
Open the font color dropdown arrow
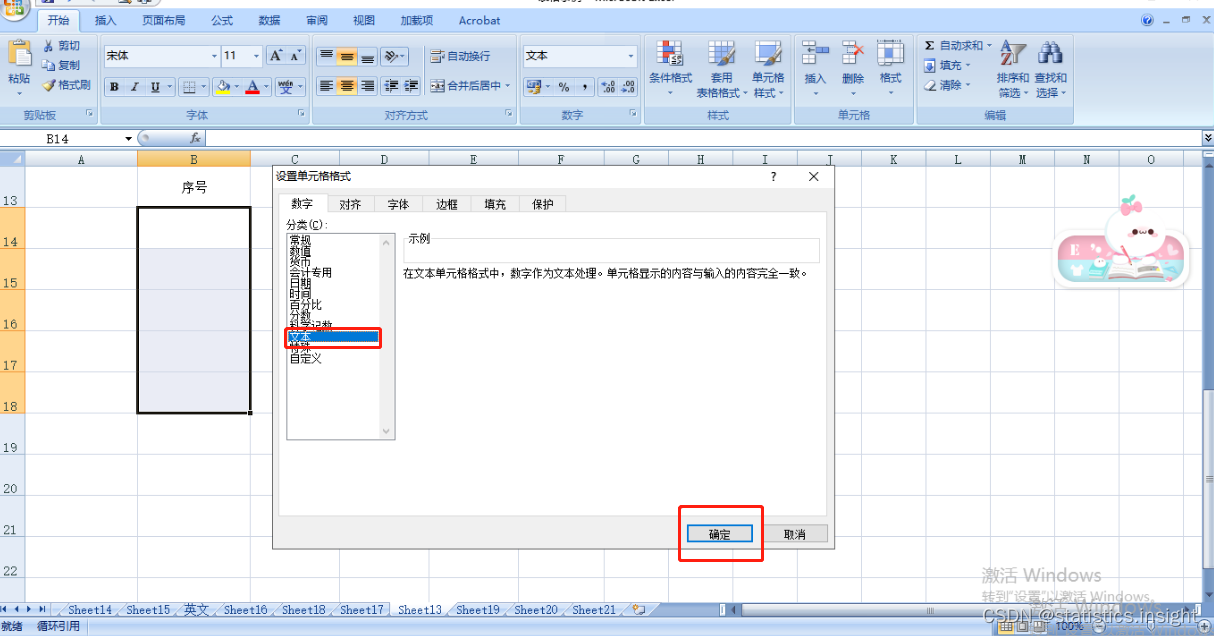click(267, 87)
